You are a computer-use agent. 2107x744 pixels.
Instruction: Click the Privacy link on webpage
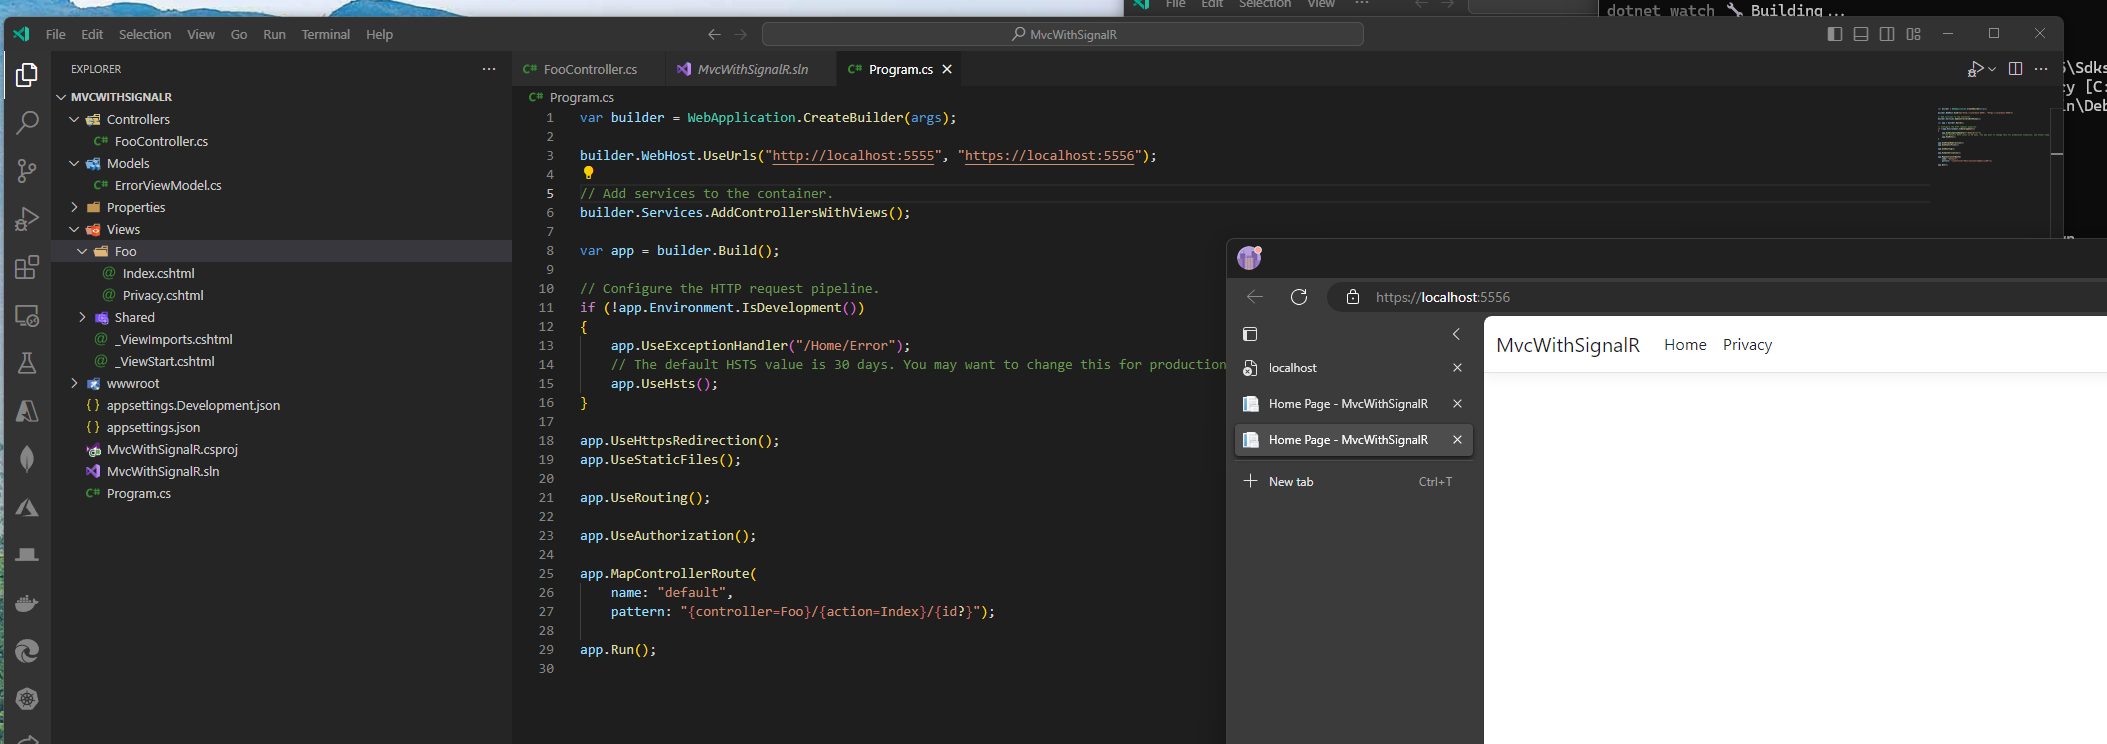pos(1747,345)
